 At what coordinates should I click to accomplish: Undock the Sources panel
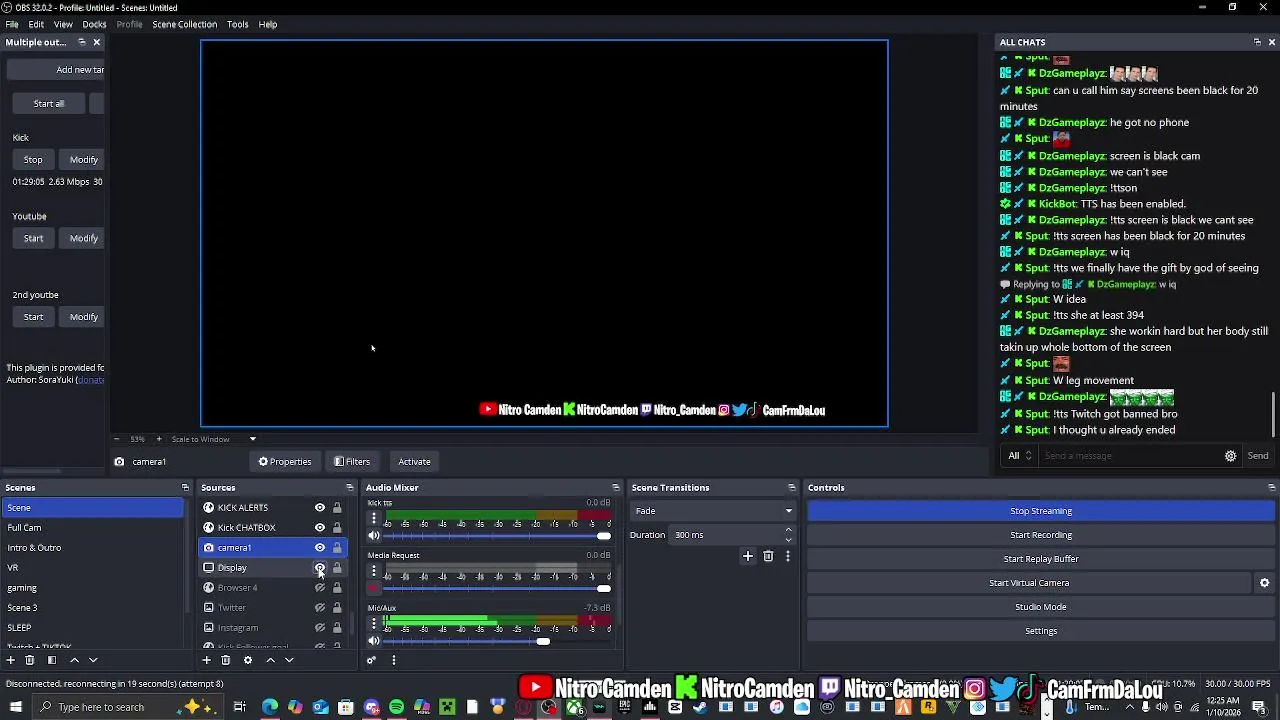[x=350, y=488]
